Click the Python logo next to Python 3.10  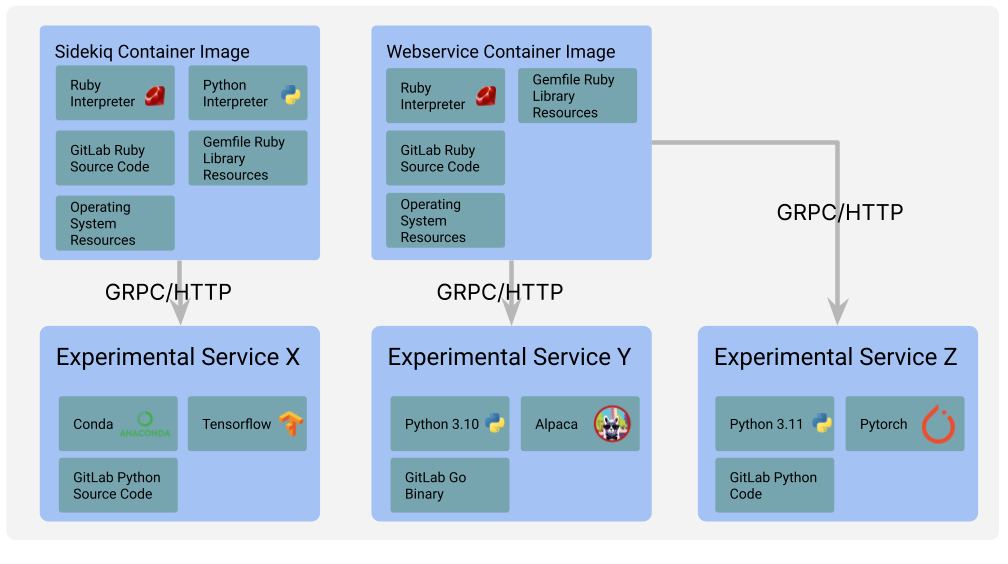click(x=494, y=424)
